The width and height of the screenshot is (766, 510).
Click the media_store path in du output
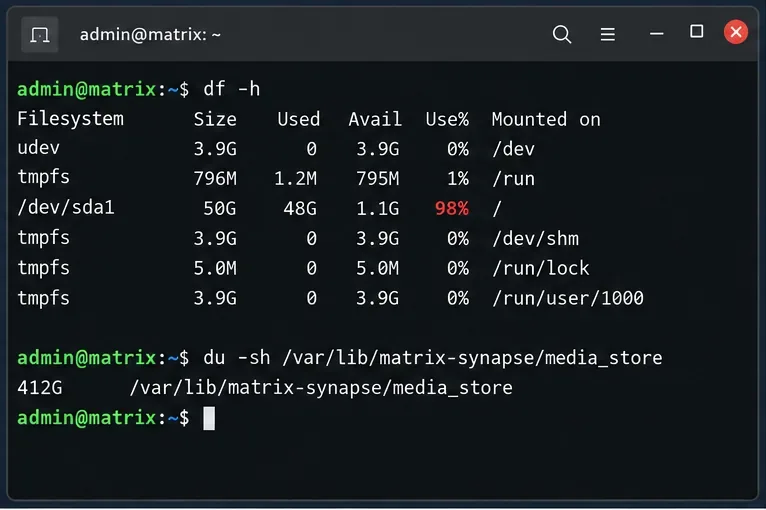tap(321, 388)
